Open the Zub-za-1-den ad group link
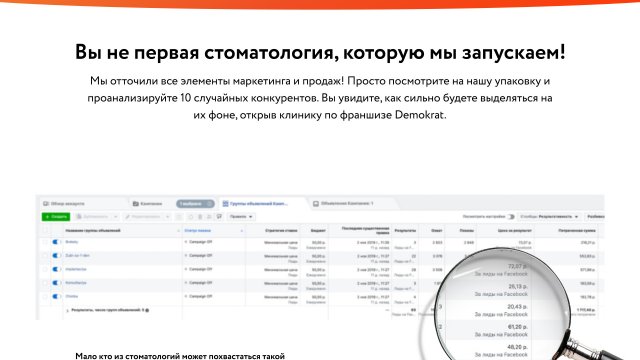The height and width of the screenshot is (360, 640). coord(77,255)
